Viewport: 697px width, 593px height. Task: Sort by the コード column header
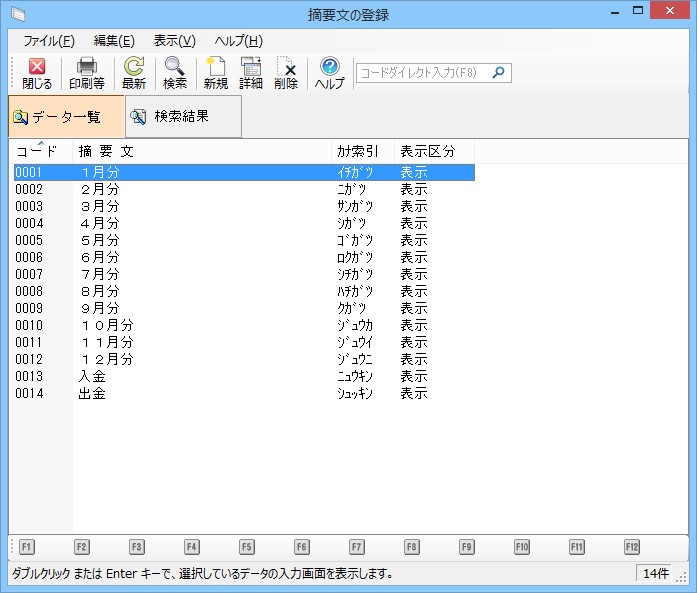[x=38, y=152]
